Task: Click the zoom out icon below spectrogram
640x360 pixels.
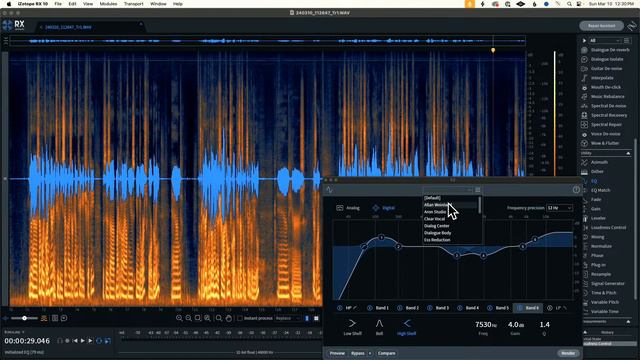Action: coord(189,318)
